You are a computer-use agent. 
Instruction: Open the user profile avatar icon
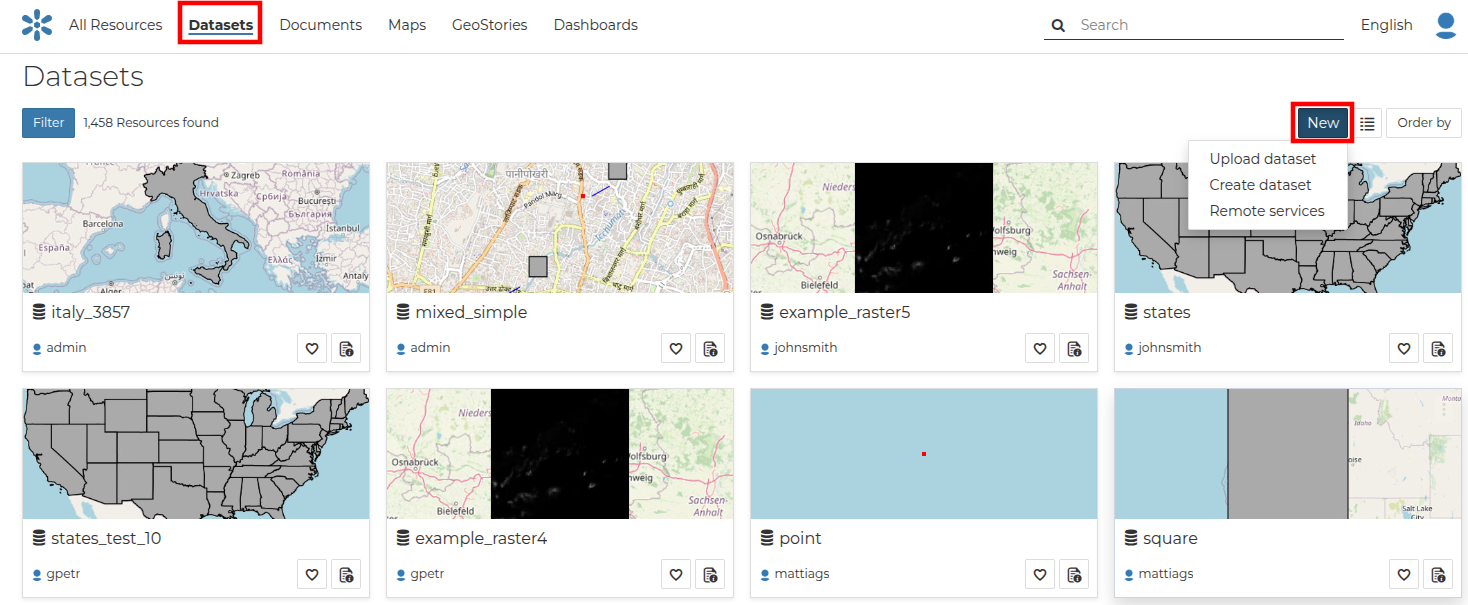(x=1445, y=25)
